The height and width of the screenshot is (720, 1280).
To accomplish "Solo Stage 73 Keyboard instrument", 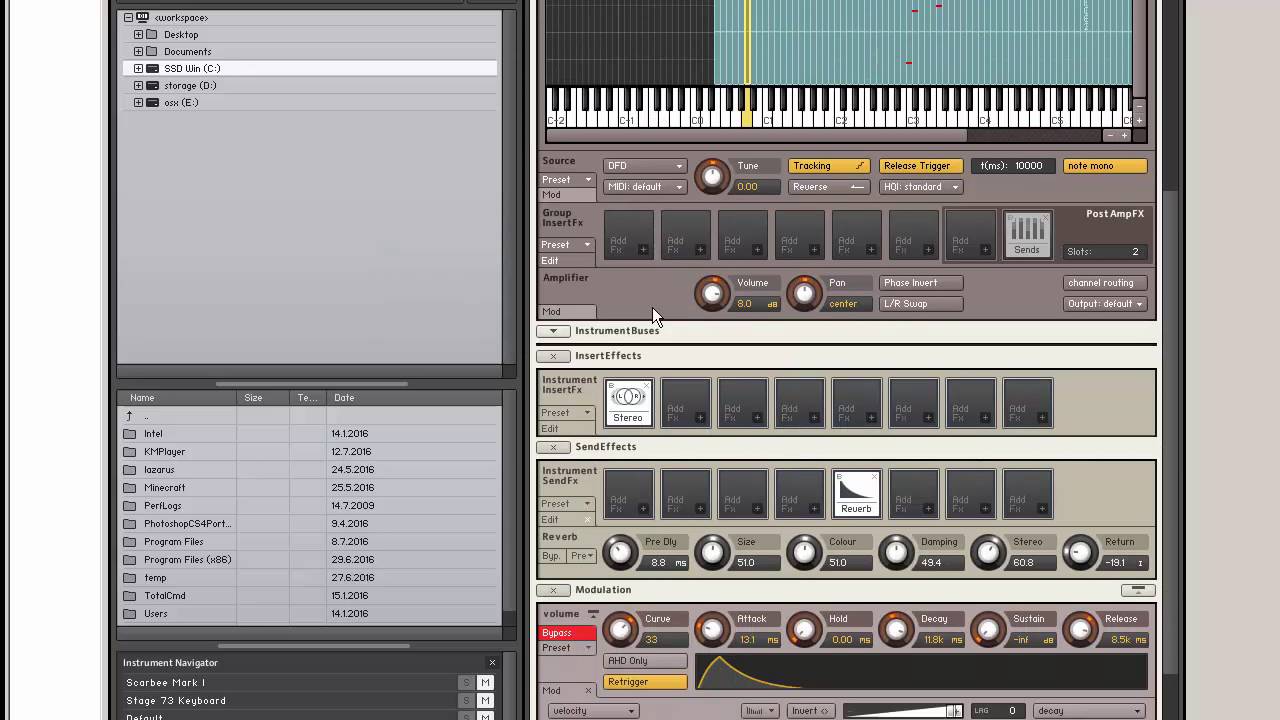I will 466,701.
